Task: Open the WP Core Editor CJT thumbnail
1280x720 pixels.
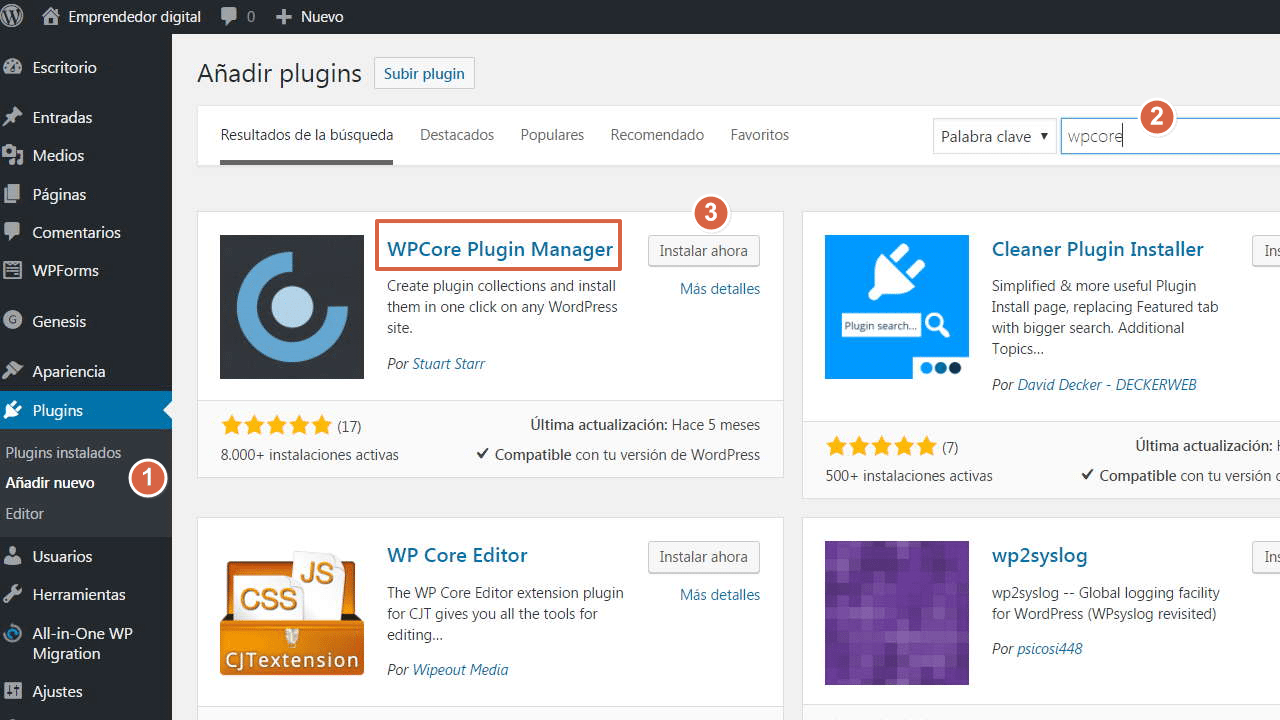Action: [x=292, y=613]
